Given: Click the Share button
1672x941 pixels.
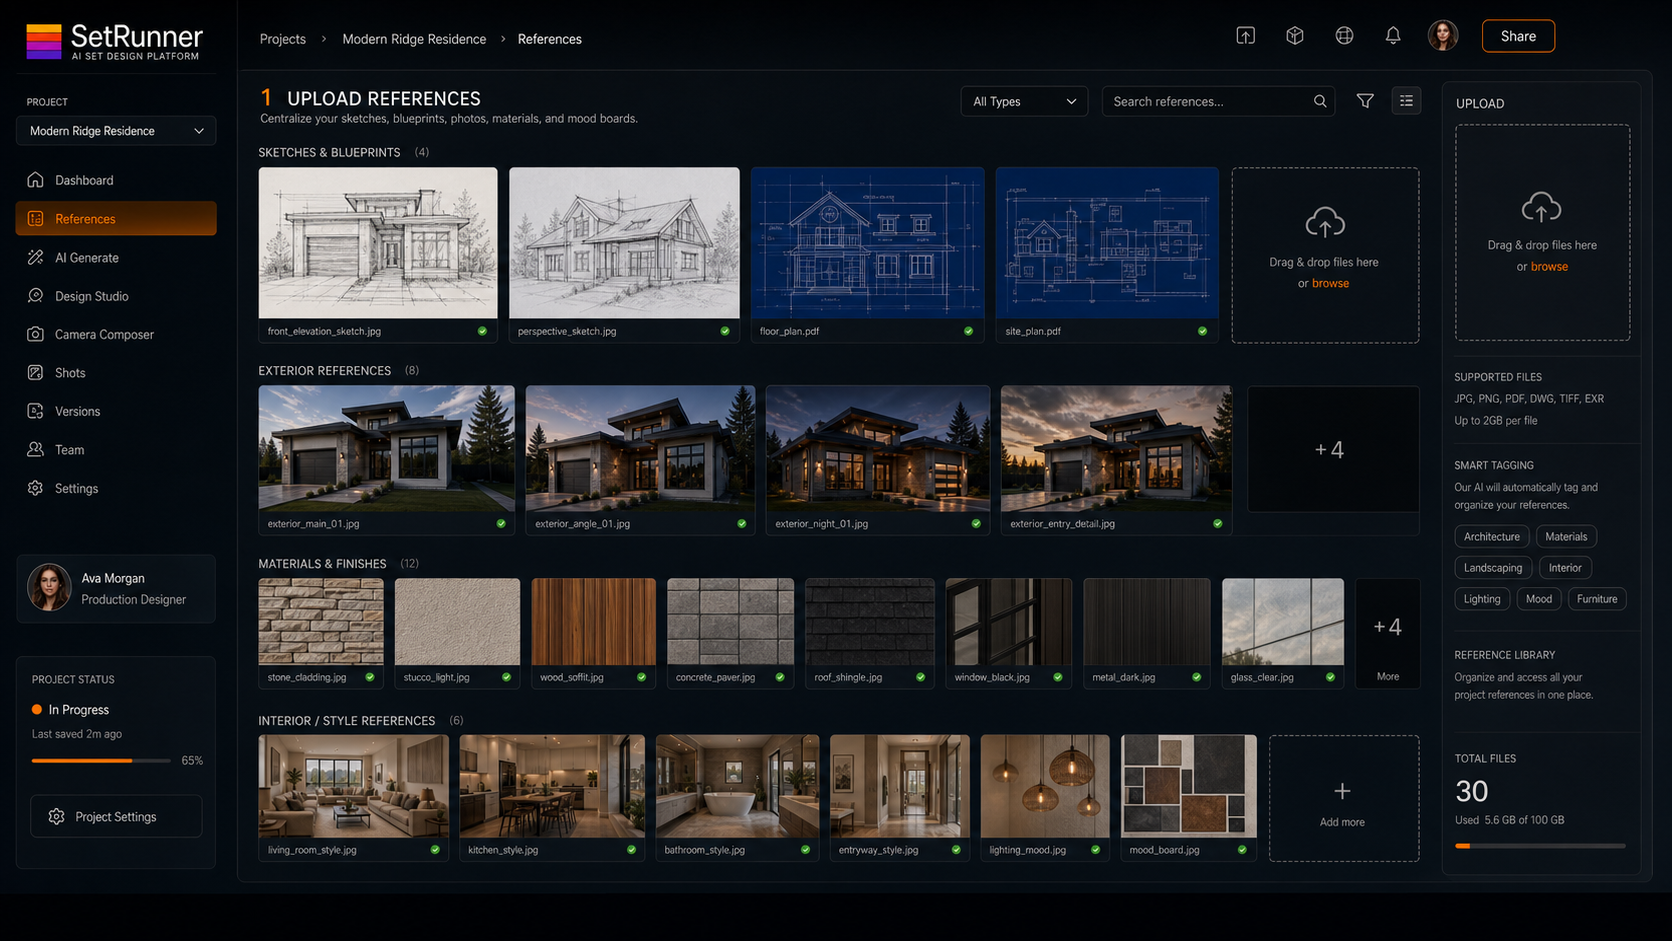Looking at the screenshot, I should point(1518,36).
